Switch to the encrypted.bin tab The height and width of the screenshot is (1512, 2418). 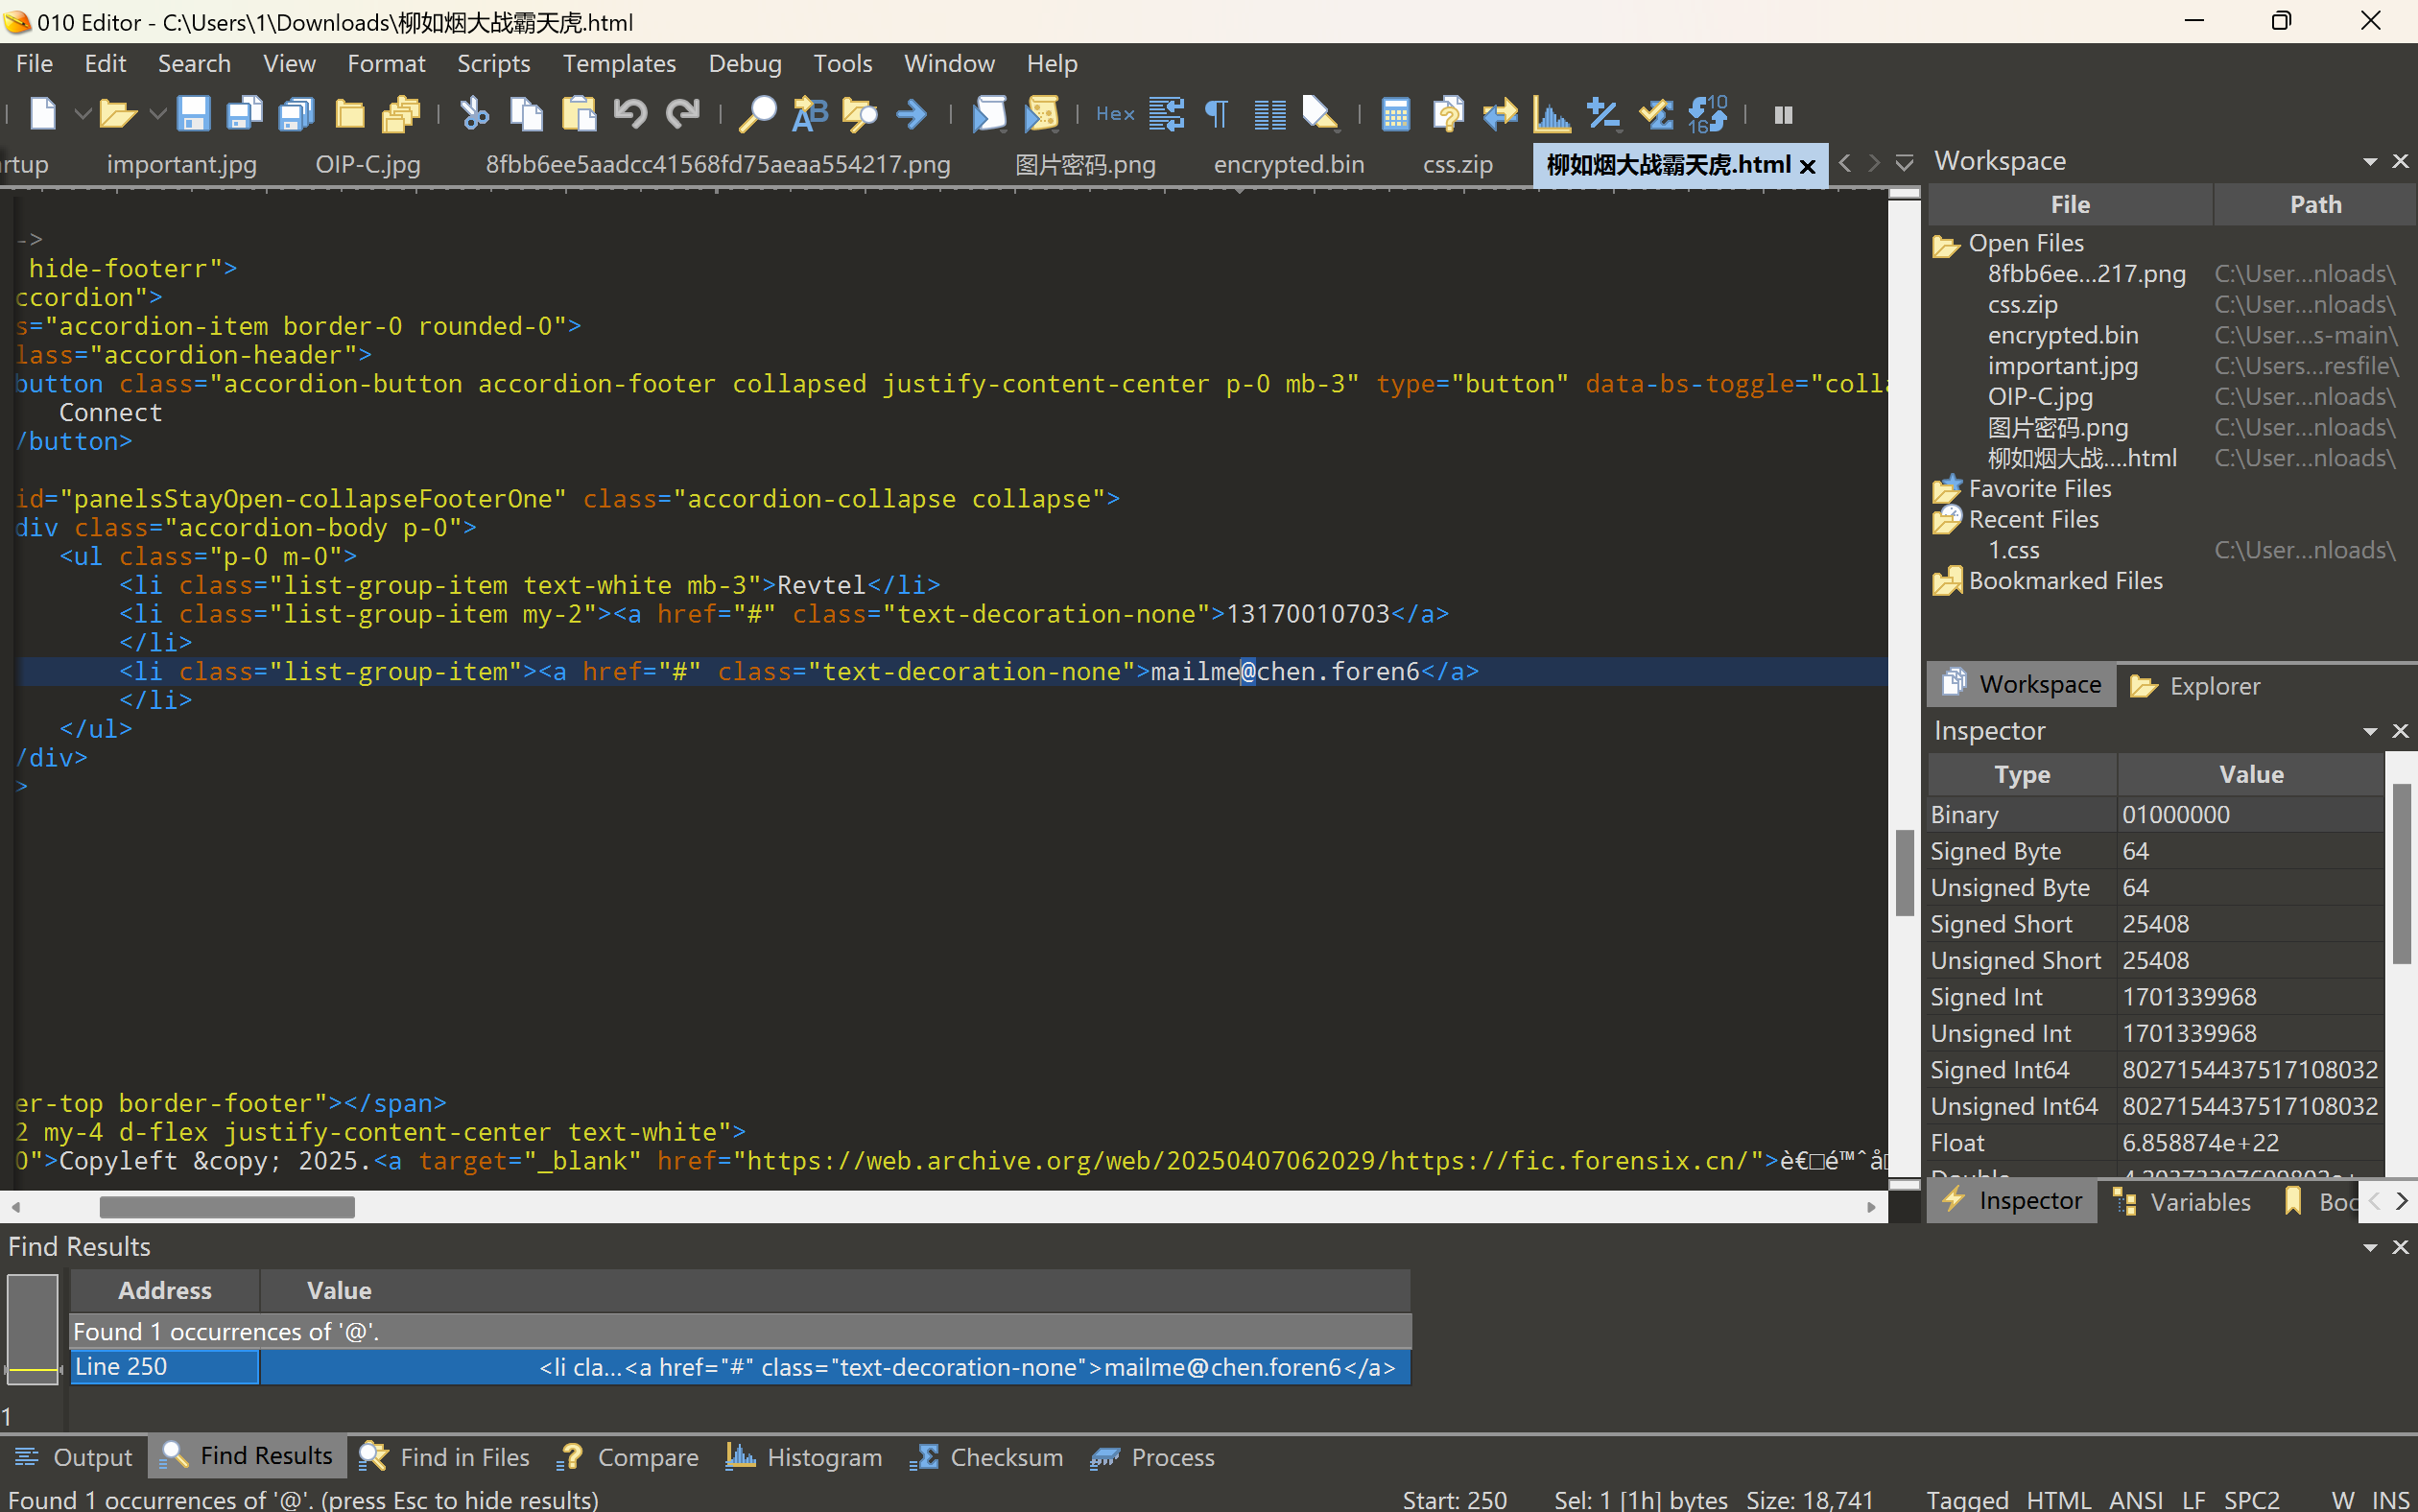[1289, 164]
